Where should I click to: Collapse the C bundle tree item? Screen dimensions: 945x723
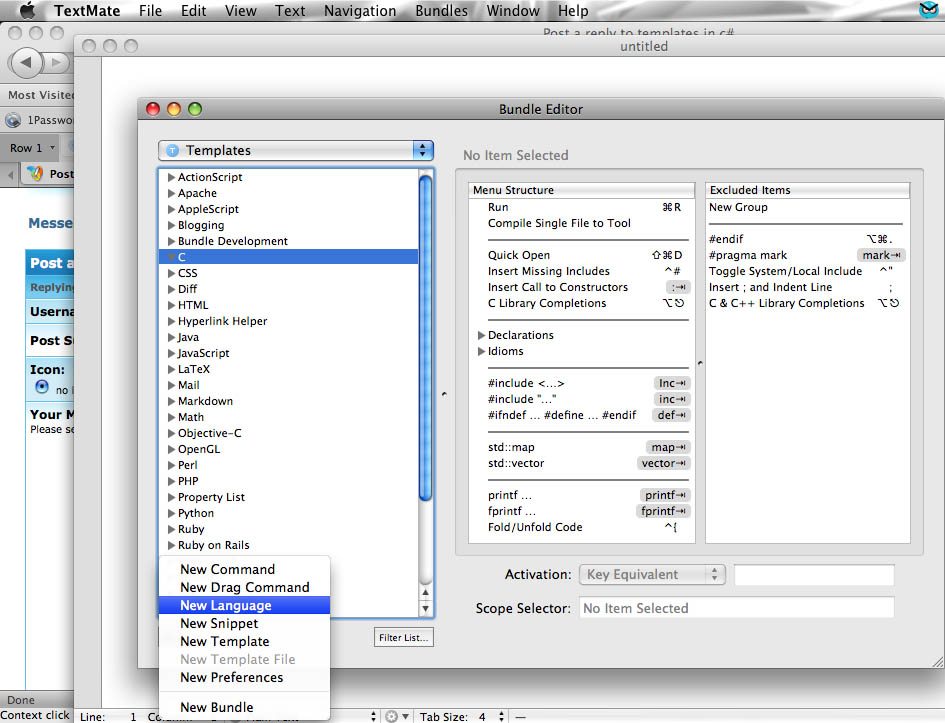click(x=172, y=258)
